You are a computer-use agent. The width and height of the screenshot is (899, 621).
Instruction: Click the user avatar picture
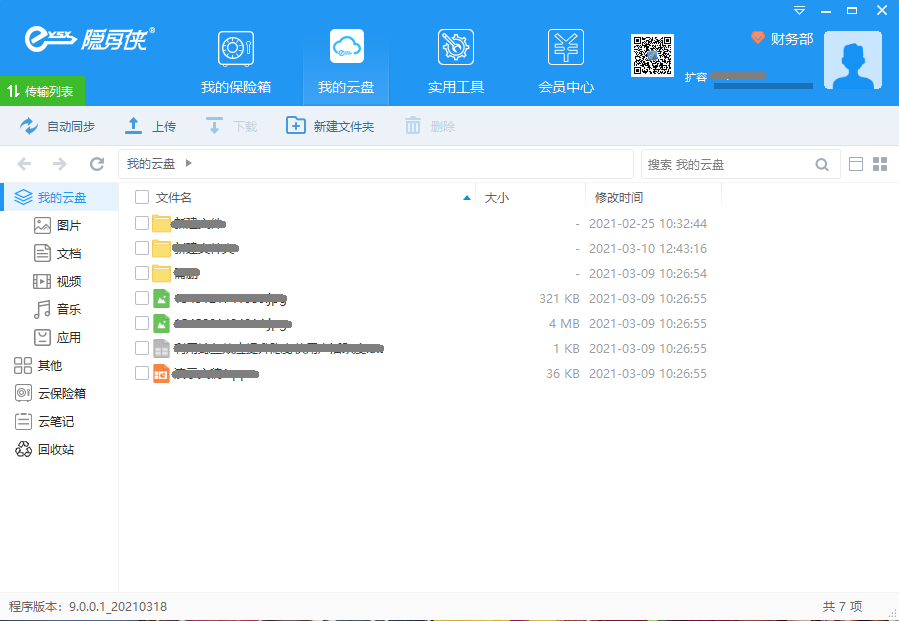(x=852, y=60)
